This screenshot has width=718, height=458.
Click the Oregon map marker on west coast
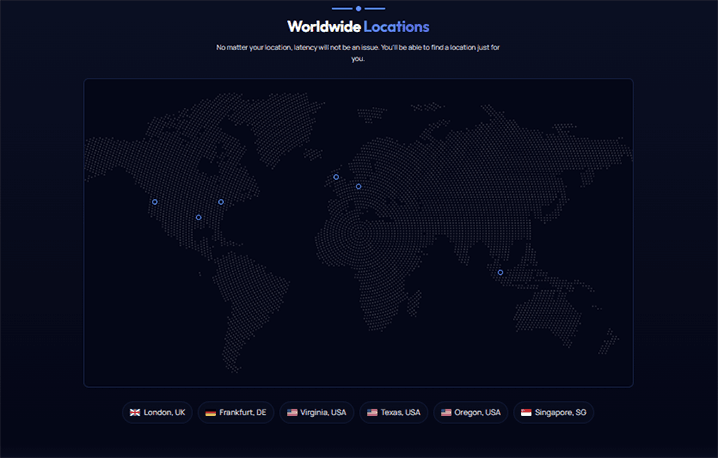(155, 202)
